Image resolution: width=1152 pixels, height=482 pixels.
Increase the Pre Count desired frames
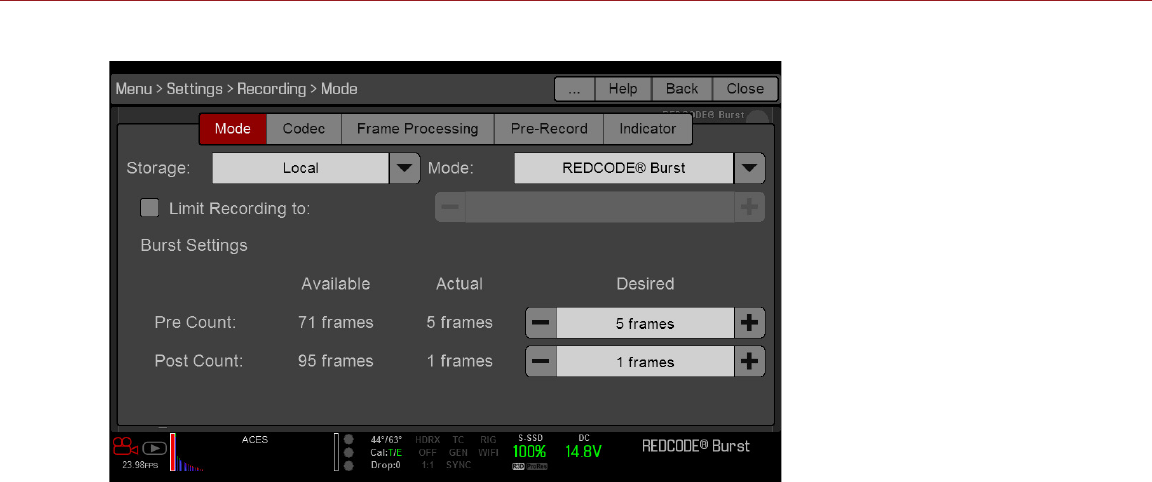point(749,323)
